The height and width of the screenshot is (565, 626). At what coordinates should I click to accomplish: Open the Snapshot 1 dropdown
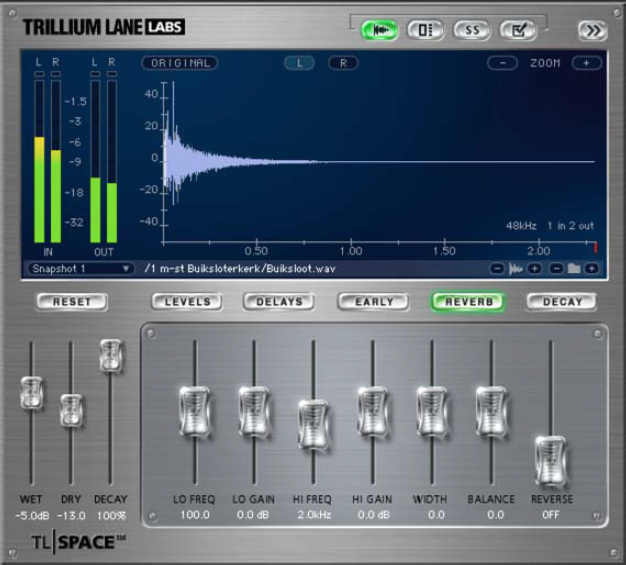(81, 269)
